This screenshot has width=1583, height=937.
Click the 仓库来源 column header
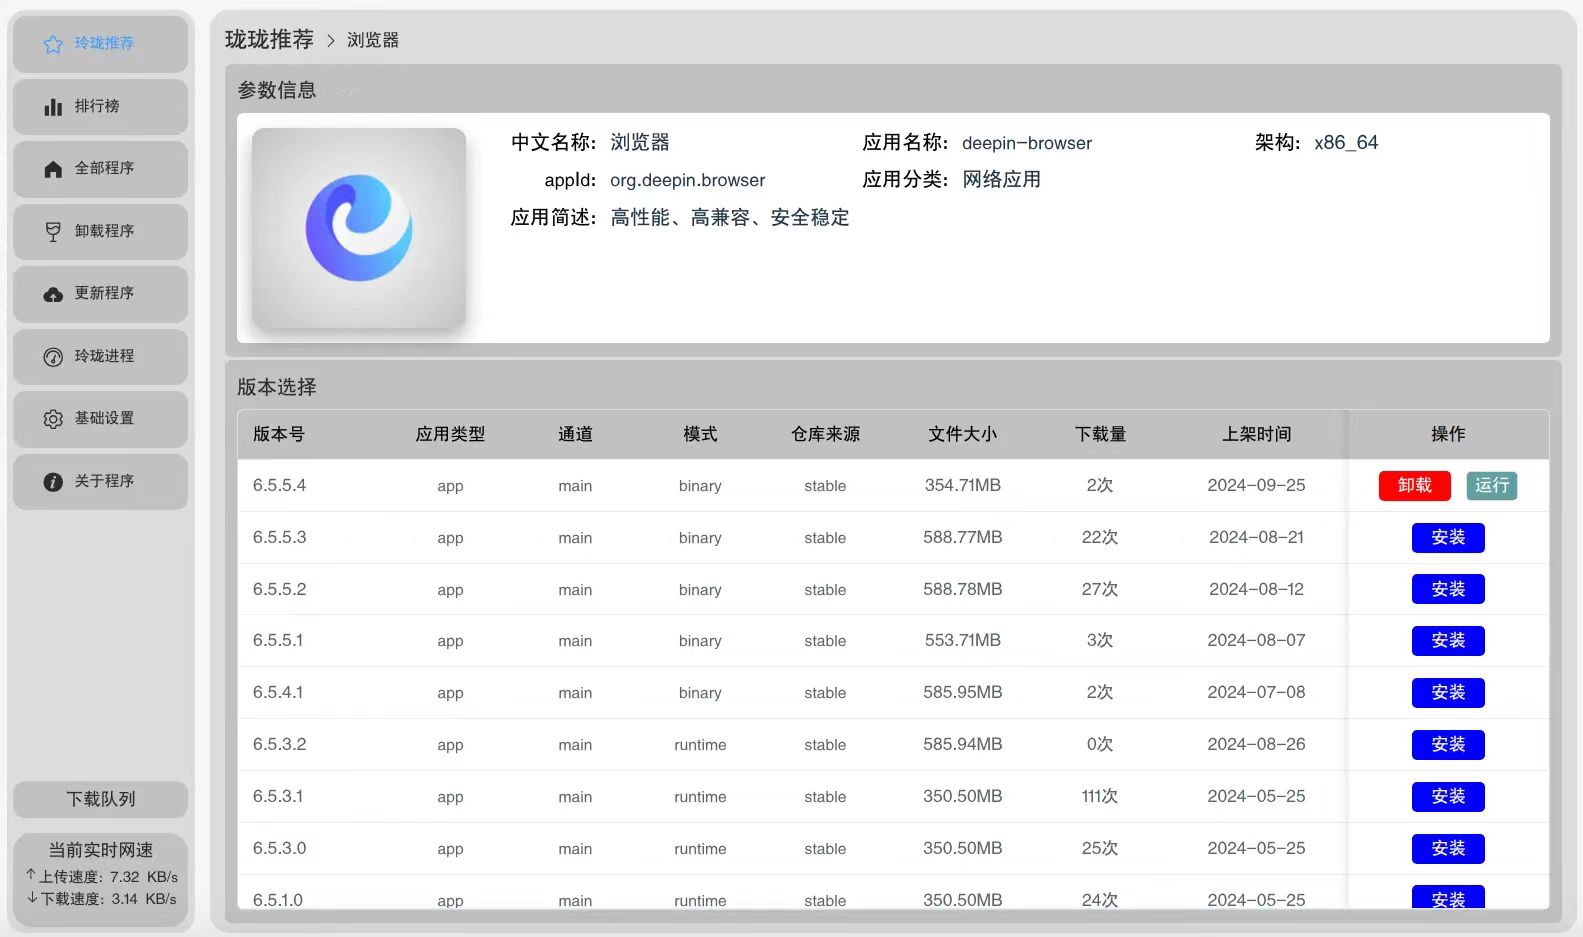pos(825,434)
